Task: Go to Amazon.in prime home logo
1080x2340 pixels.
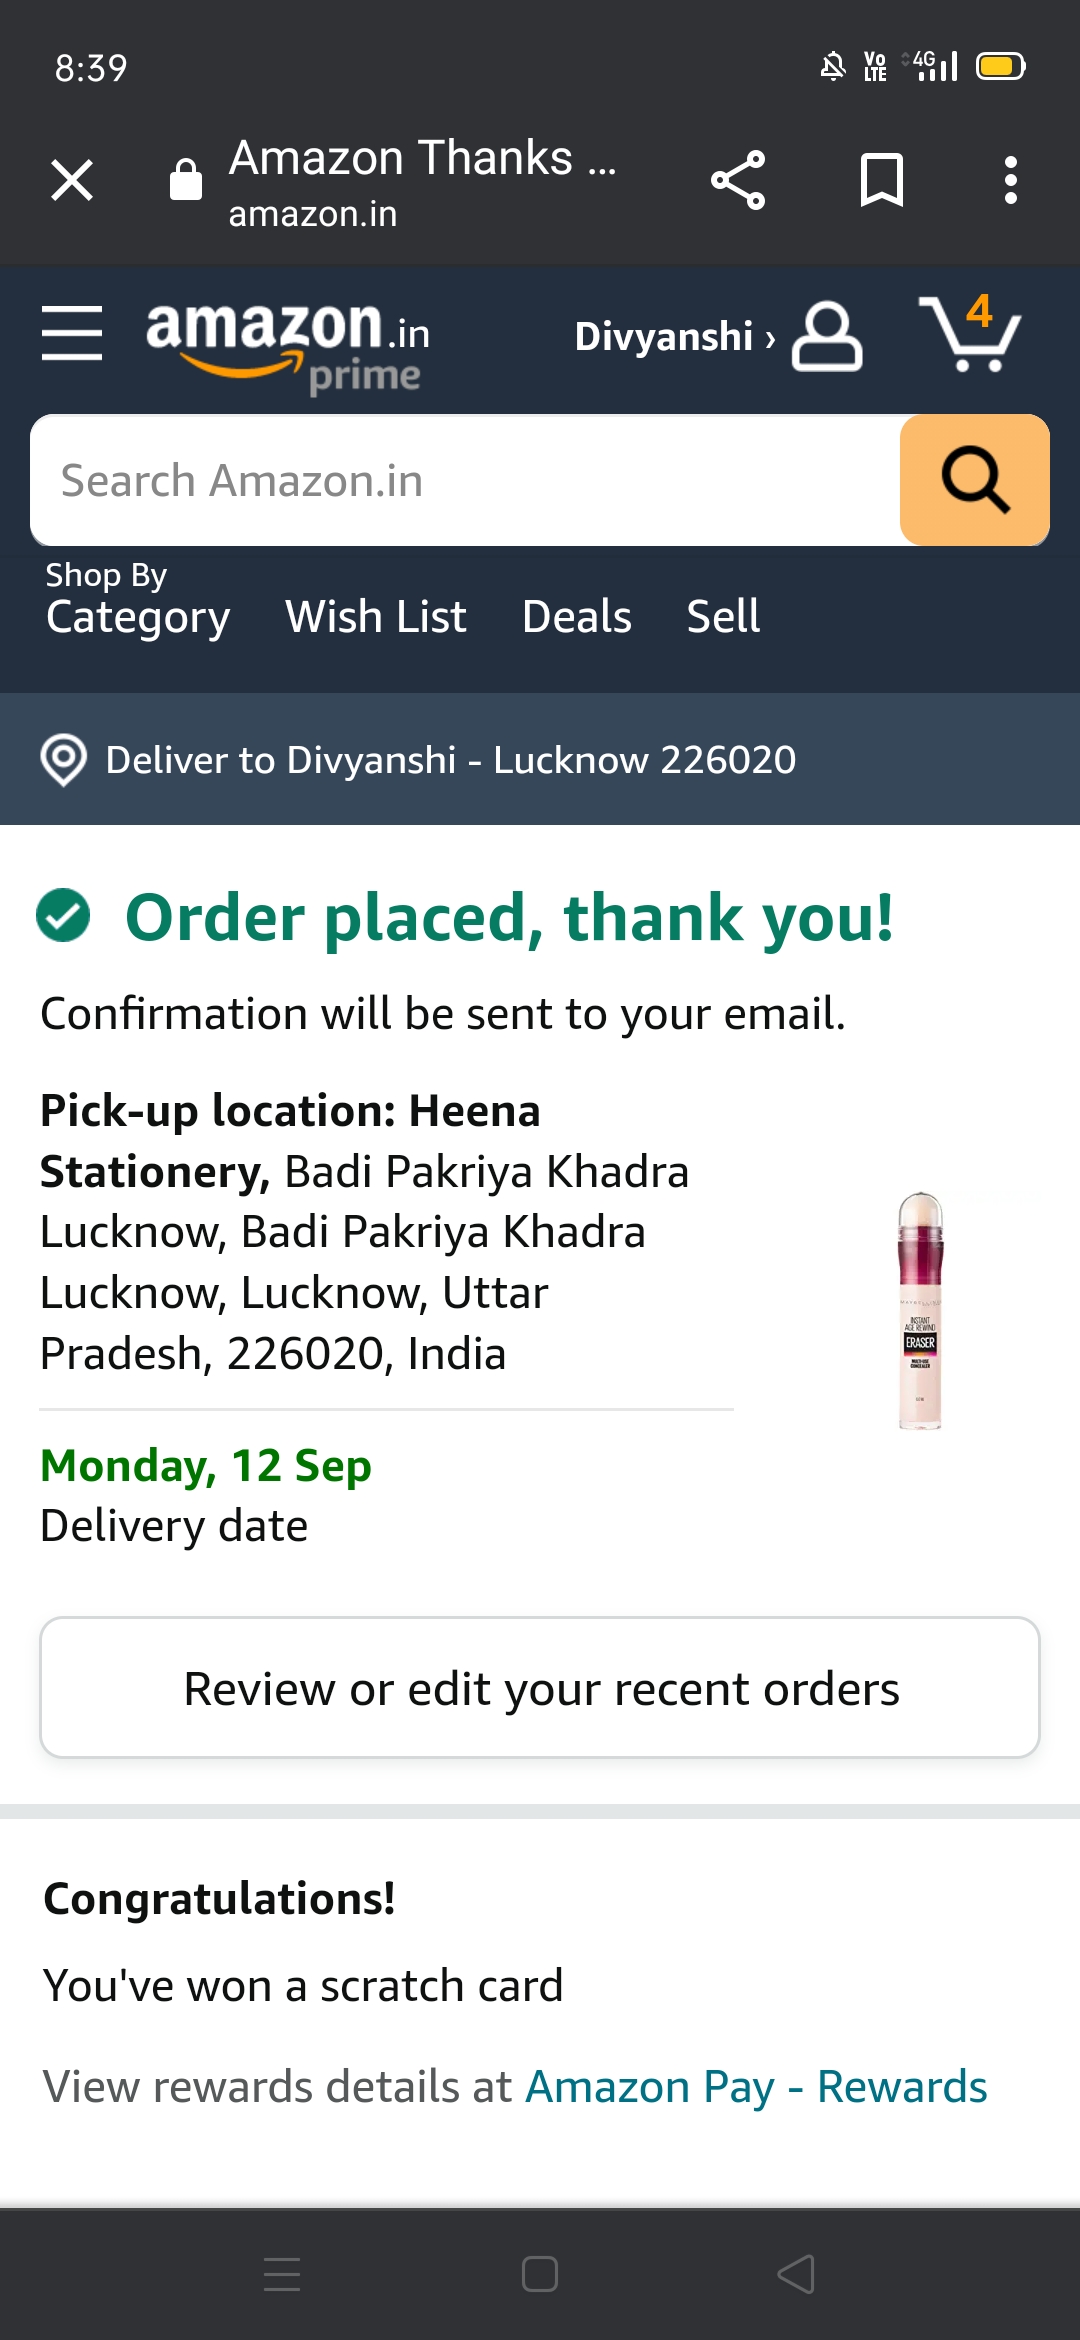Action: [x=288, y=345]
